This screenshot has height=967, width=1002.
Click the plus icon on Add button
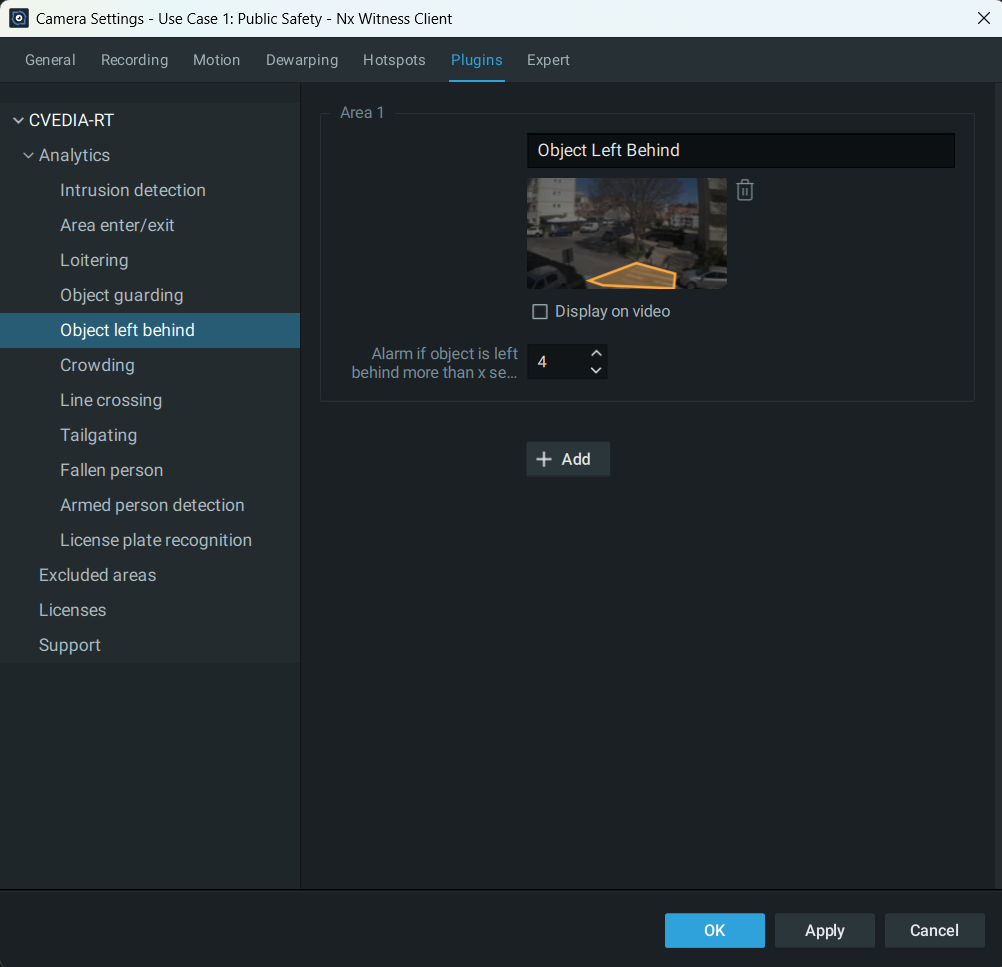click(x=544, y=459)
